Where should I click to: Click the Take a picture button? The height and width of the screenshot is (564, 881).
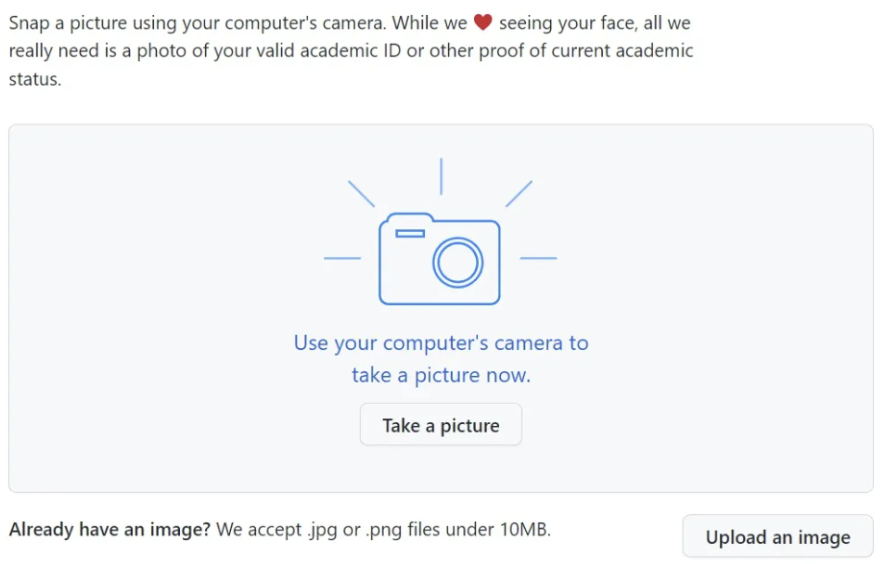point(440,425)
